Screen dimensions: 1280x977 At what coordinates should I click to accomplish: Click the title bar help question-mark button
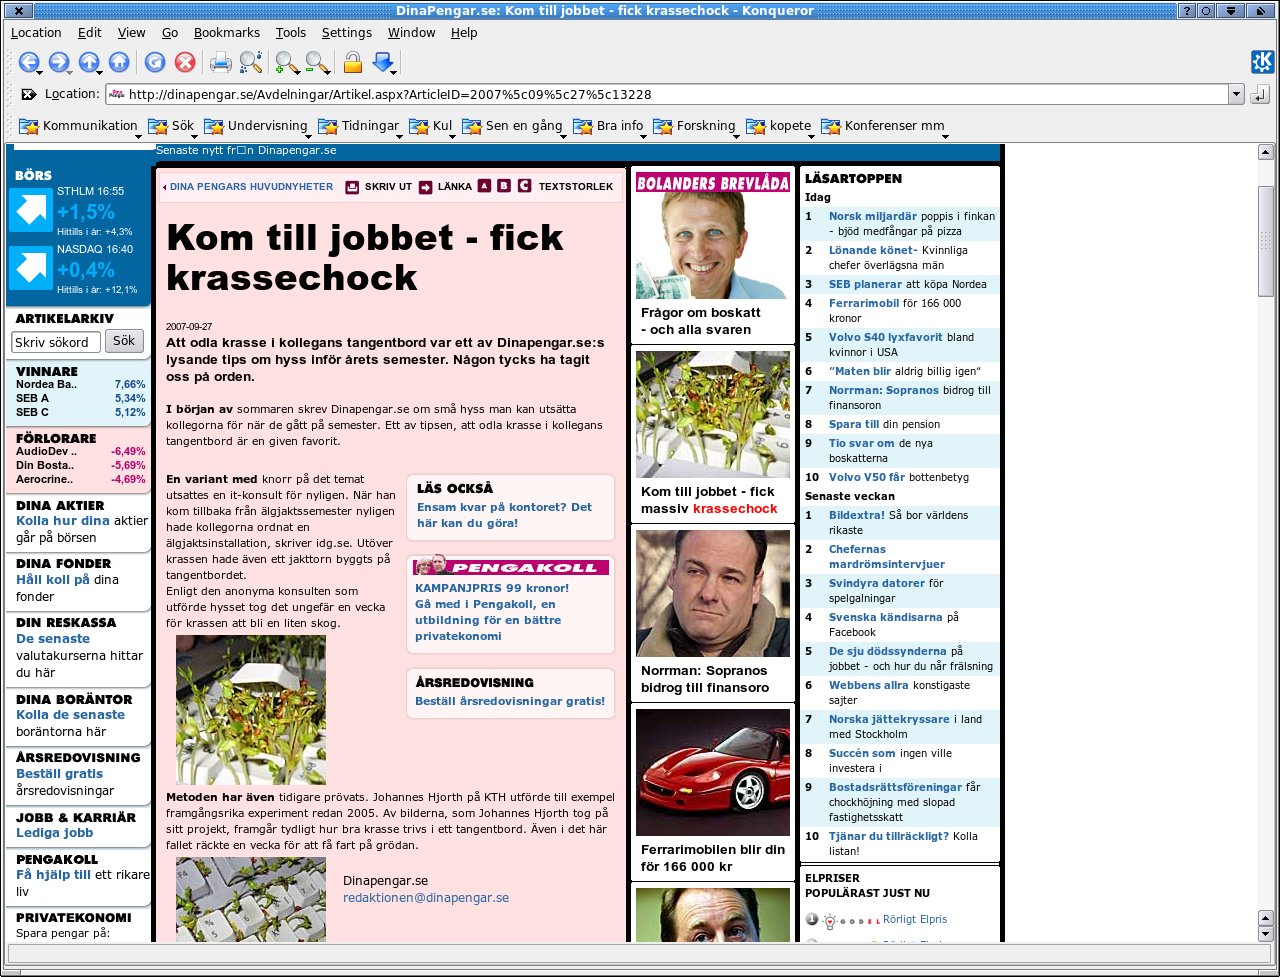[x=1187, y=11]
